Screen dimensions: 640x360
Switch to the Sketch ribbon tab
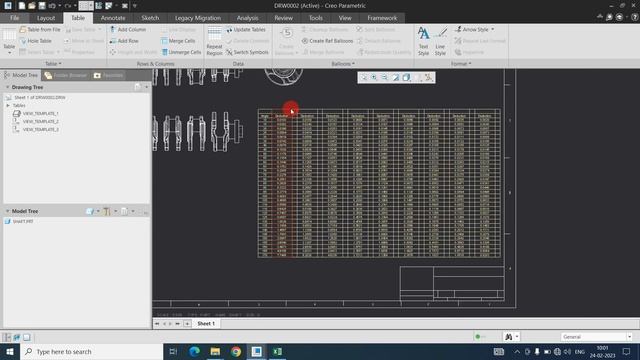coord(150,18)
